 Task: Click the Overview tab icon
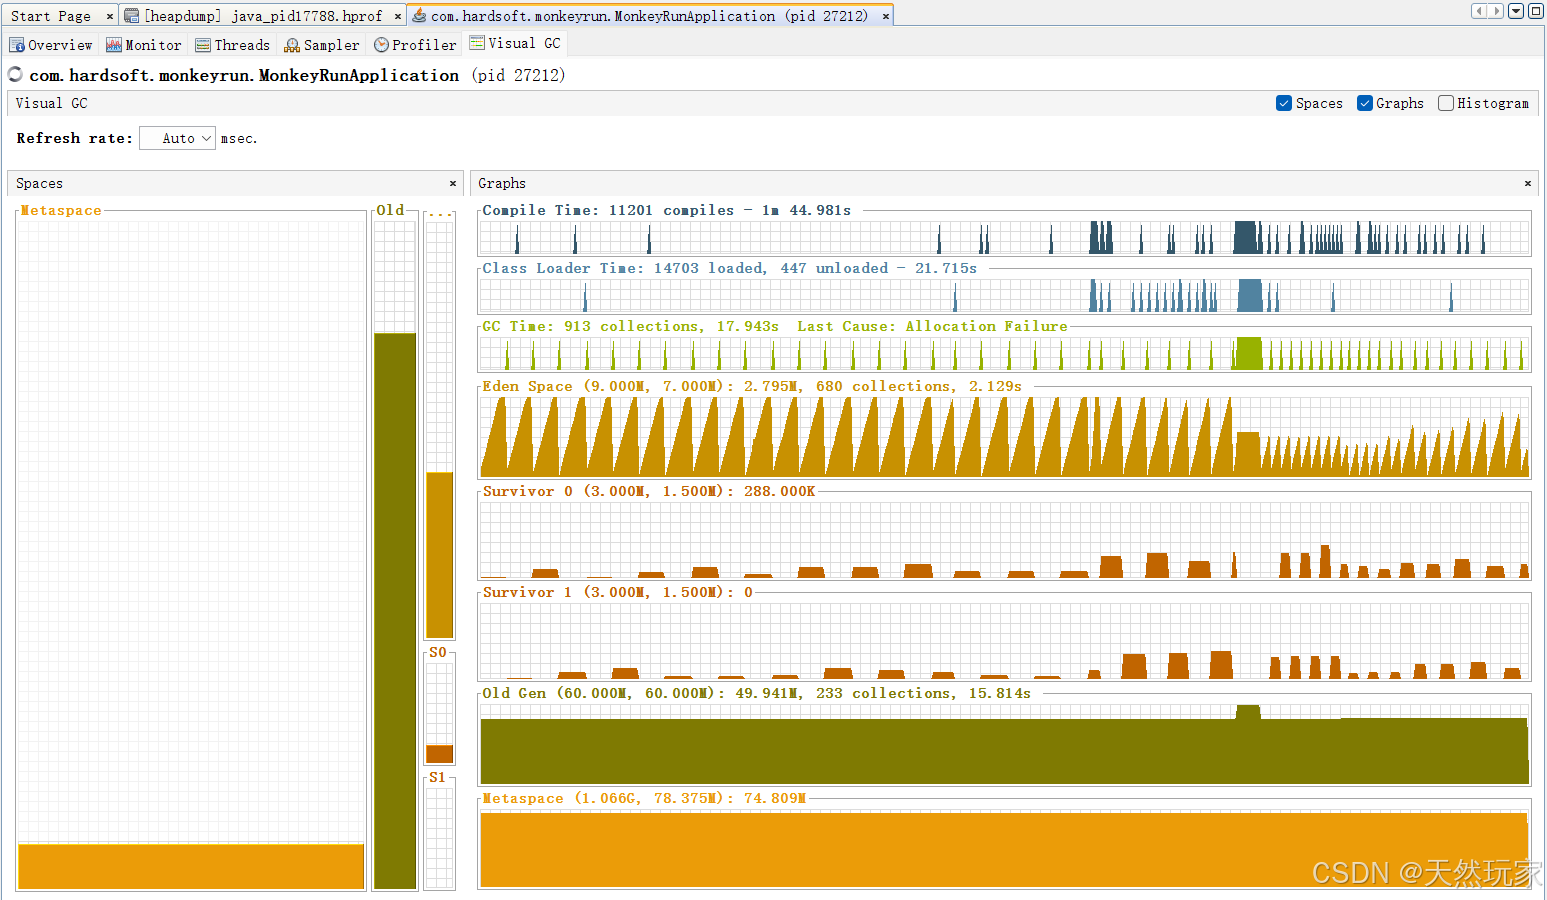(17, 45)
